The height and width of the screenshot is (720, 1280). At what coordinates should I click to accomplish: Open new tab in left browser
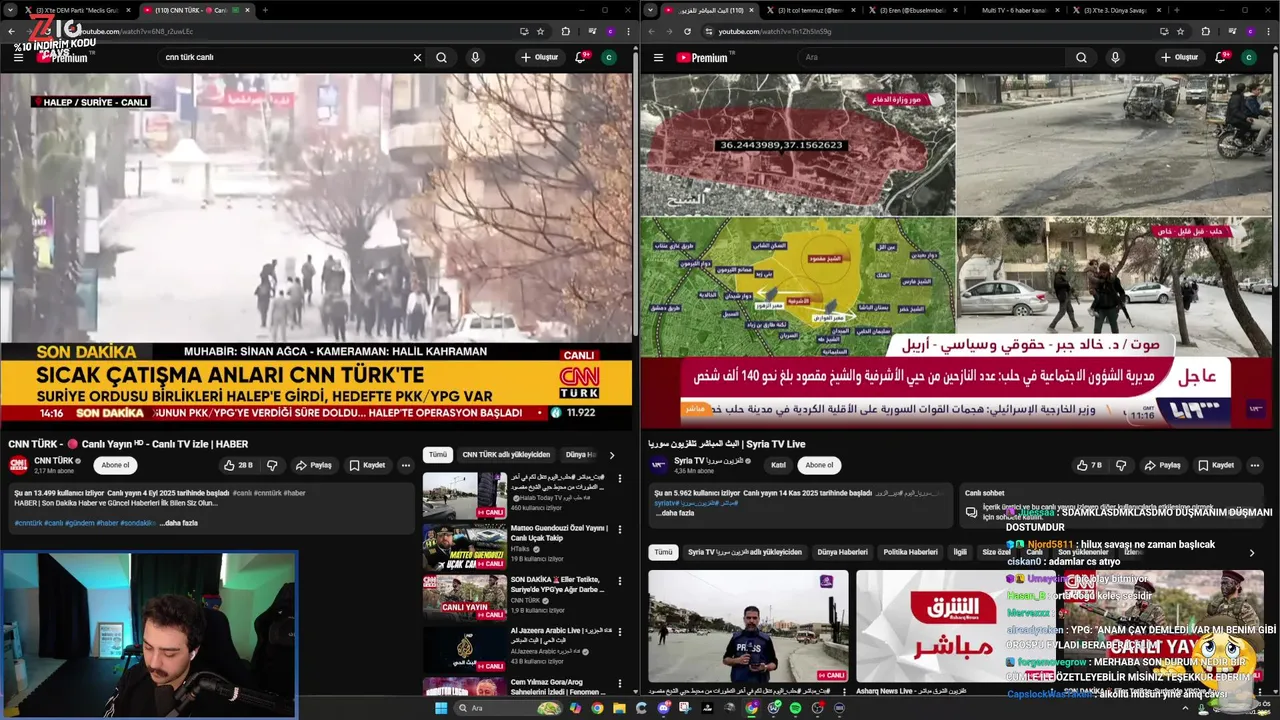click(265, 10)
